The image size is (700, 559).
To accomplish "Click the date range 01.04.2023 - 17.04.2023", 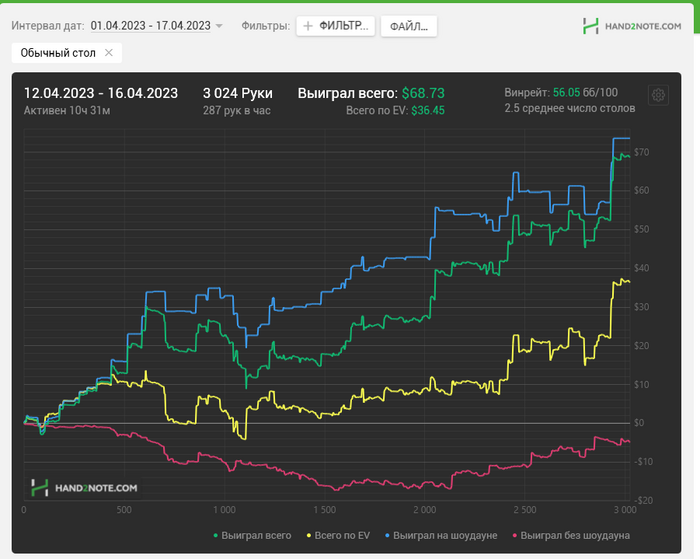I will click(150, 26).
